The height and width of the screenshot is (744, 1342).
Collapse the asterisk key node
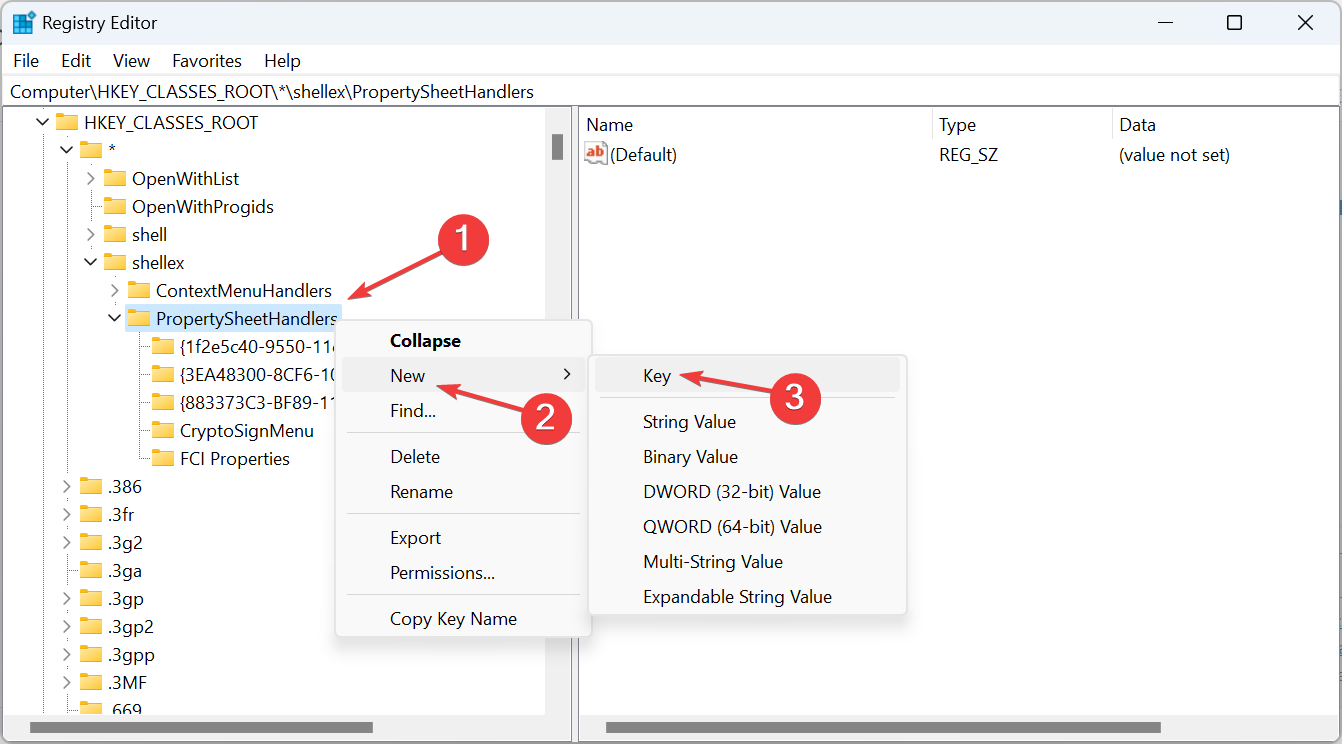[x=66, y=150]
